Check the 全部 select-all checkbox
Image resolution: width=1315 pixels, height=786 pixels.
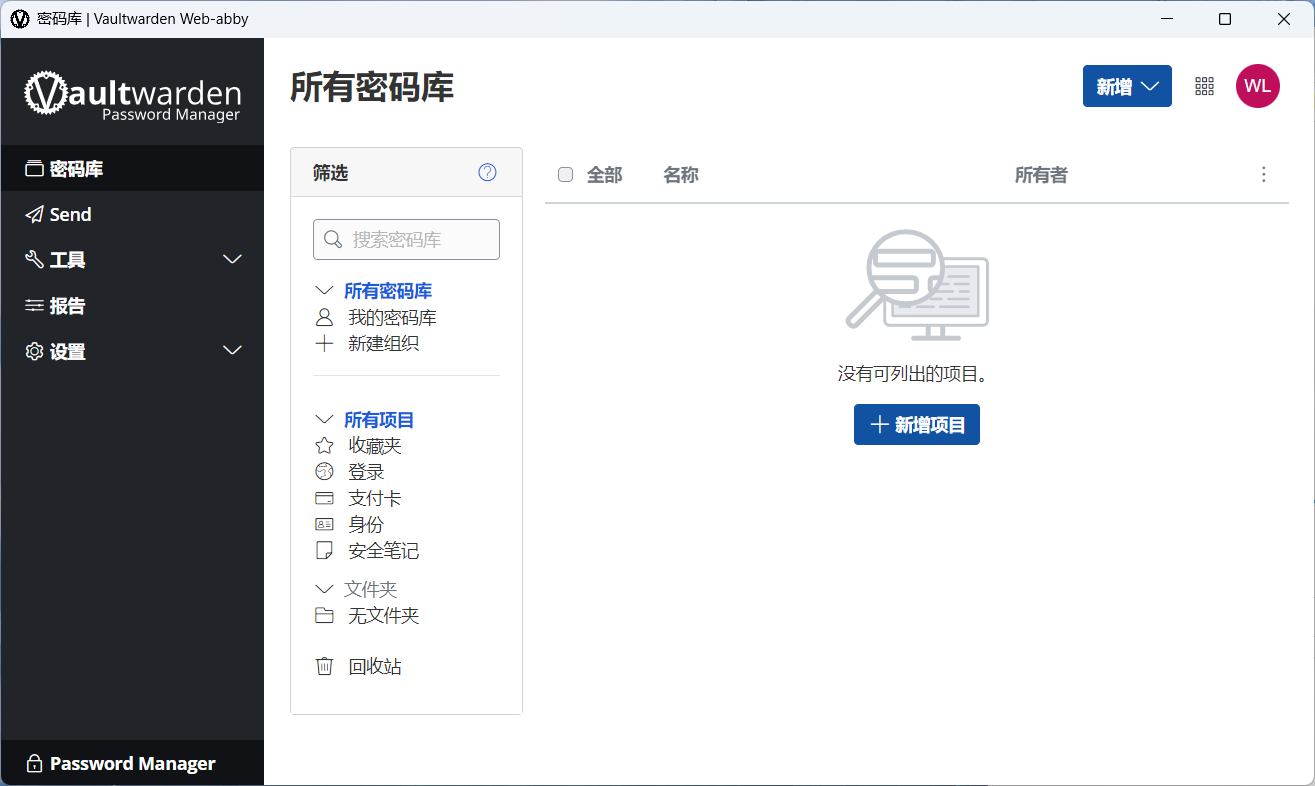tap(565, 175)
